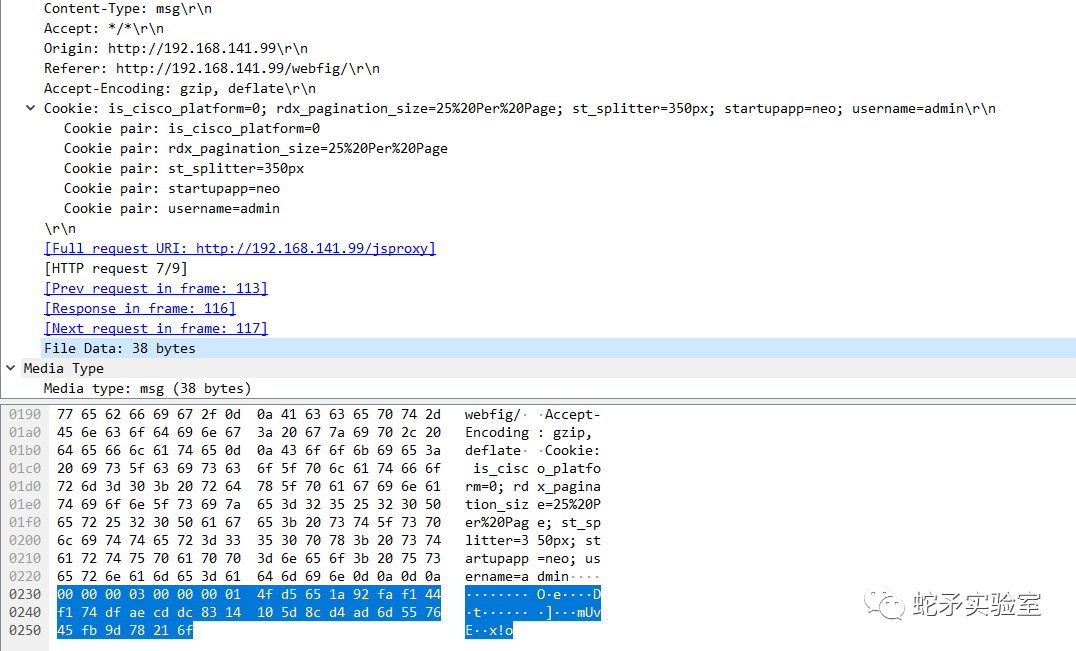The image size is (1076, 651).
Task: Open the Full request URI link
Action: [x=239, y=248]
